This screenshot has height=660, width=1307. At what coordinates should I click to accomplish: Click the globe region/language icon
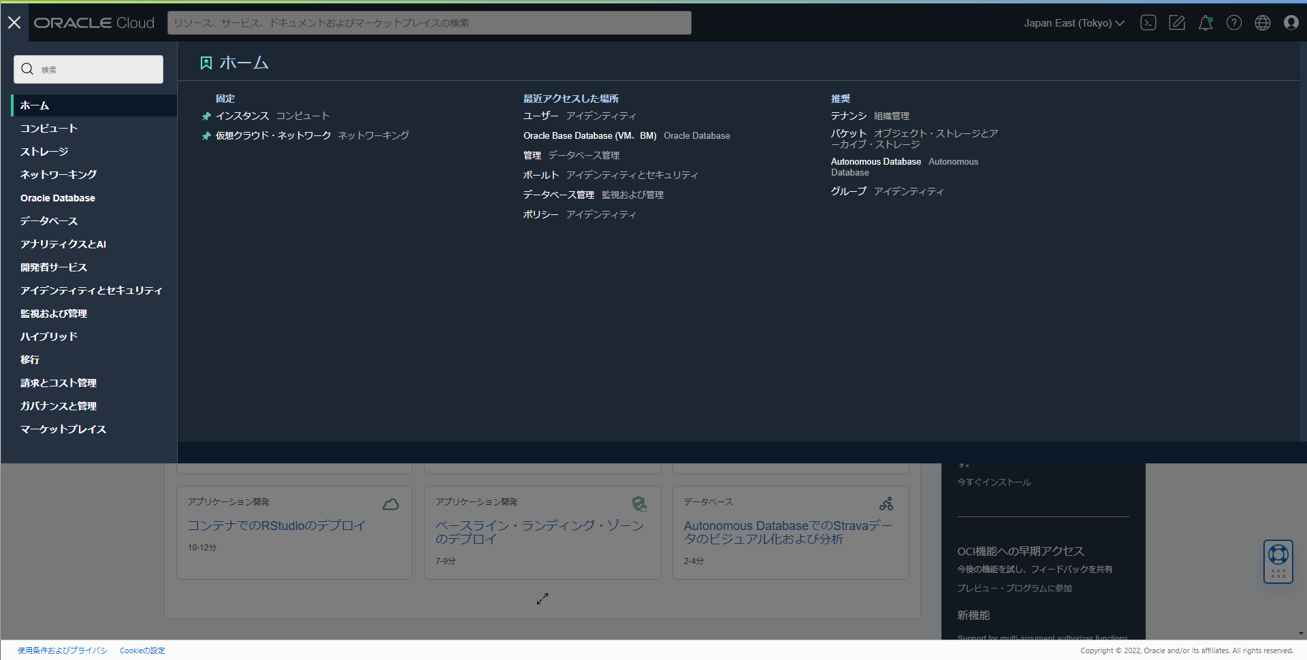point(1262,21)
